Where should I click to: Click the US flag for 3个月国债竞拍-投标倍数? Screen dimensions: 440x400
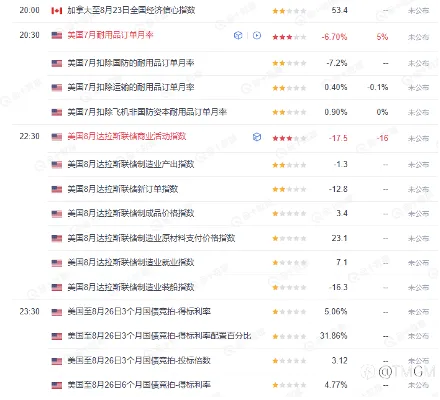57,361
